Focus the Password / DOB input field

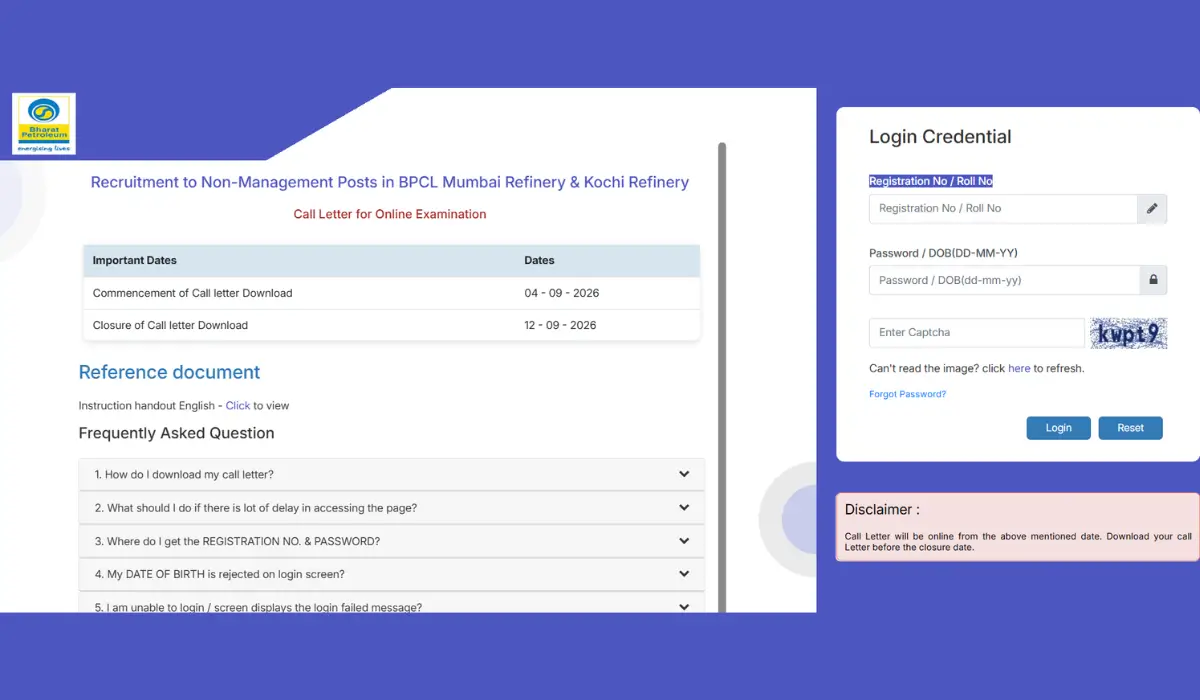point(1004,280)
